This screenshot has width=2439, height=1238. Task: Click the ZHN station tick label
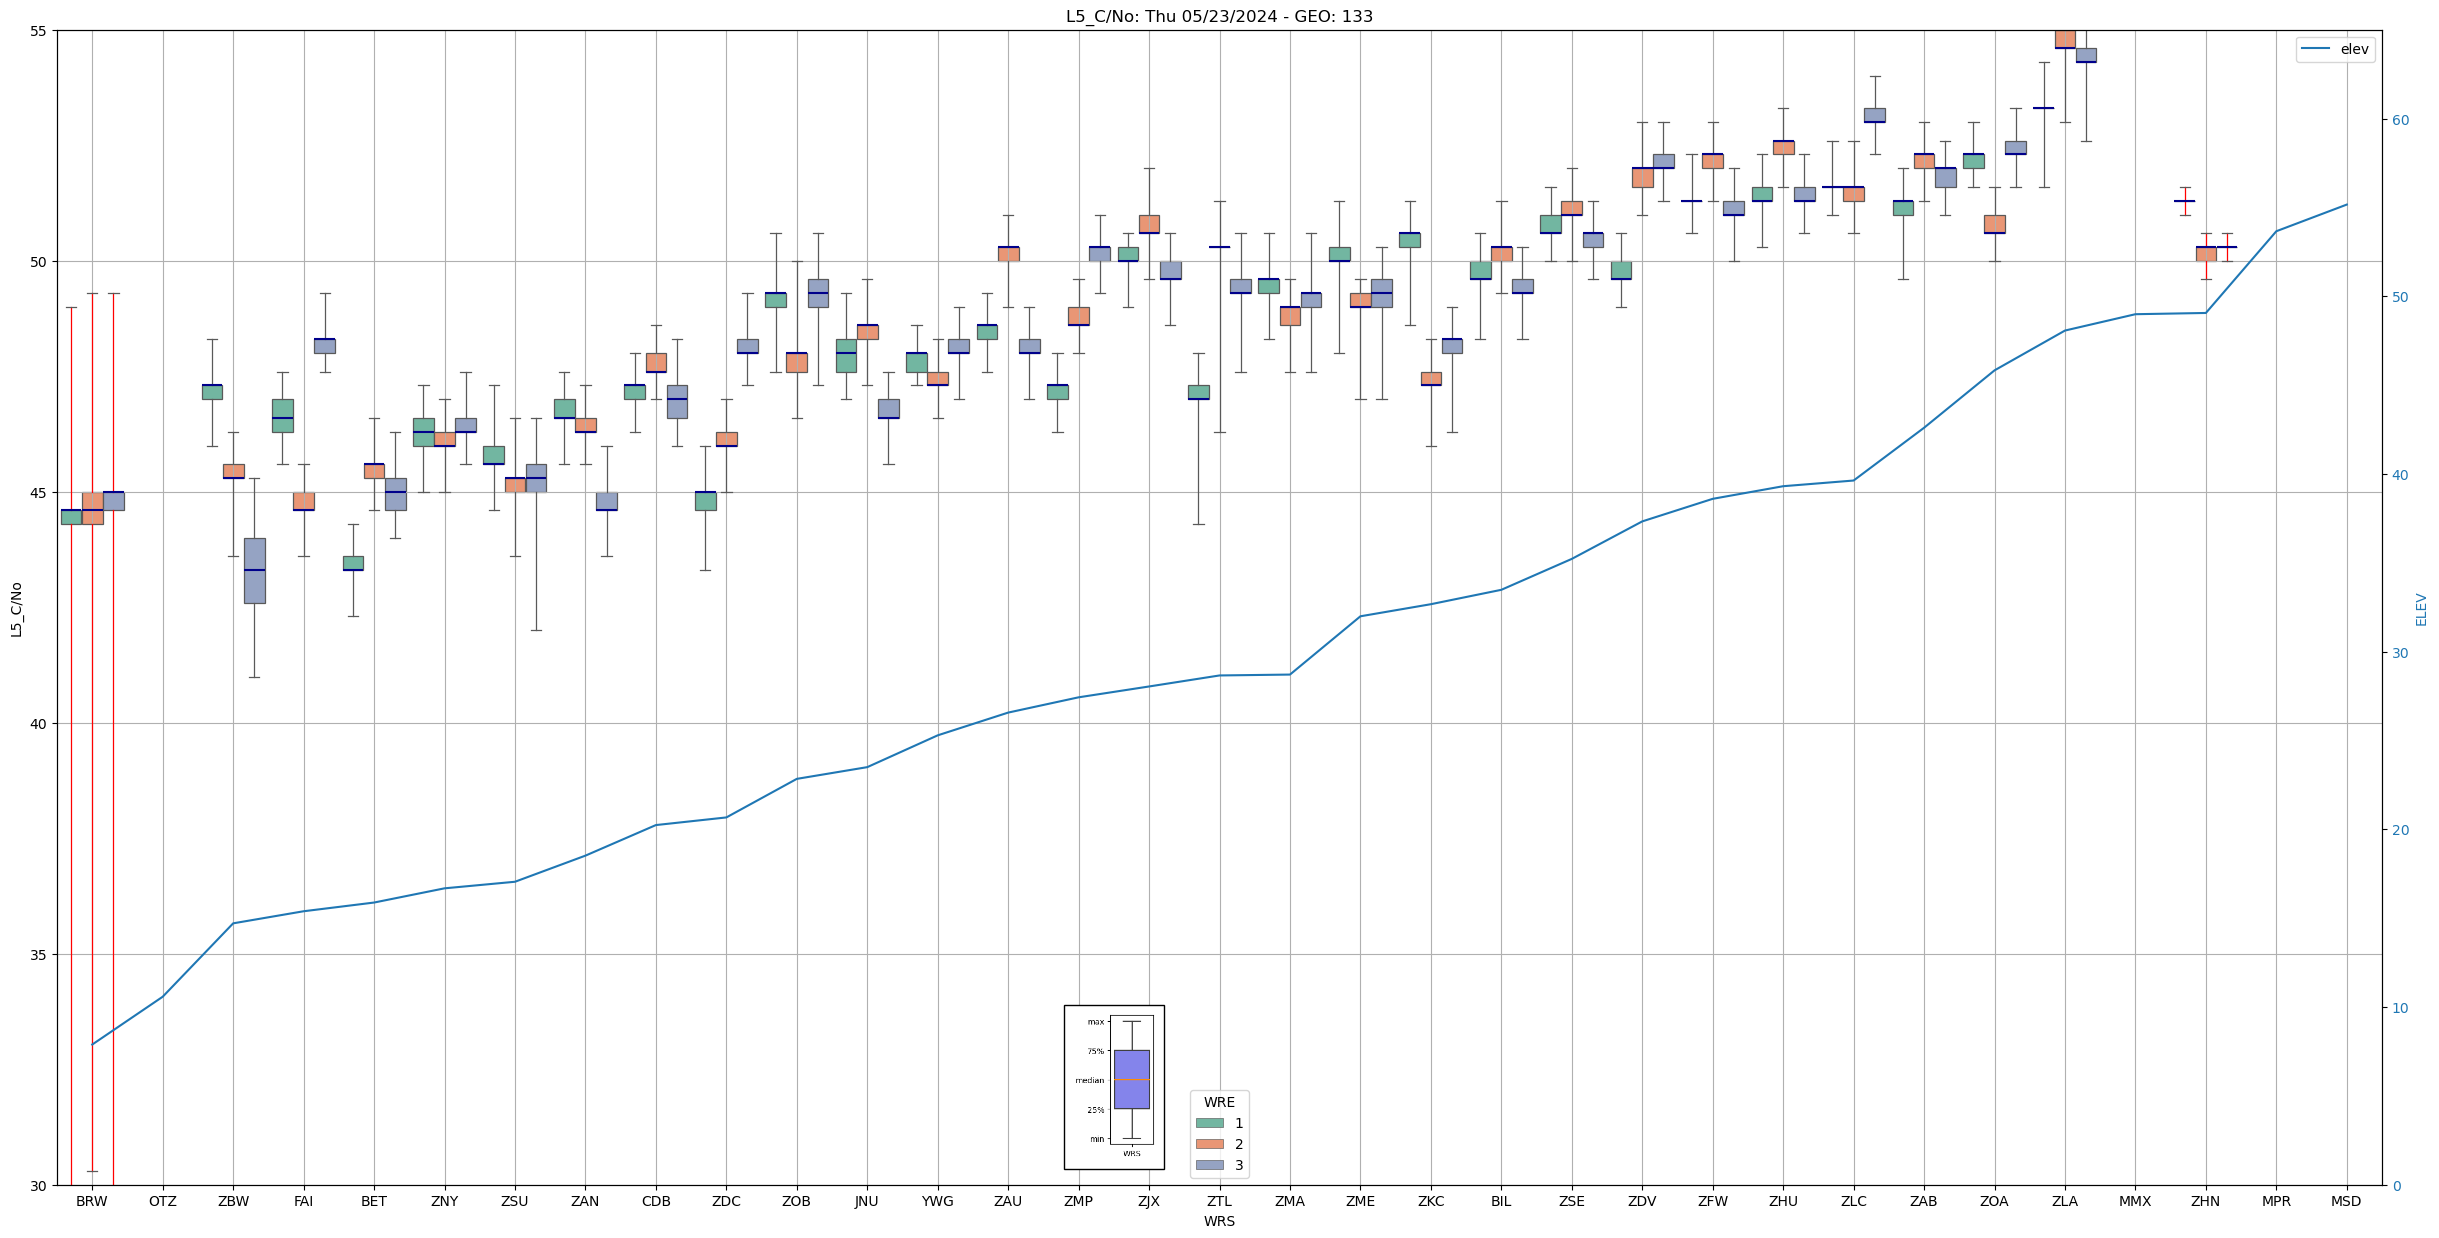[x=2205, y=1201]
